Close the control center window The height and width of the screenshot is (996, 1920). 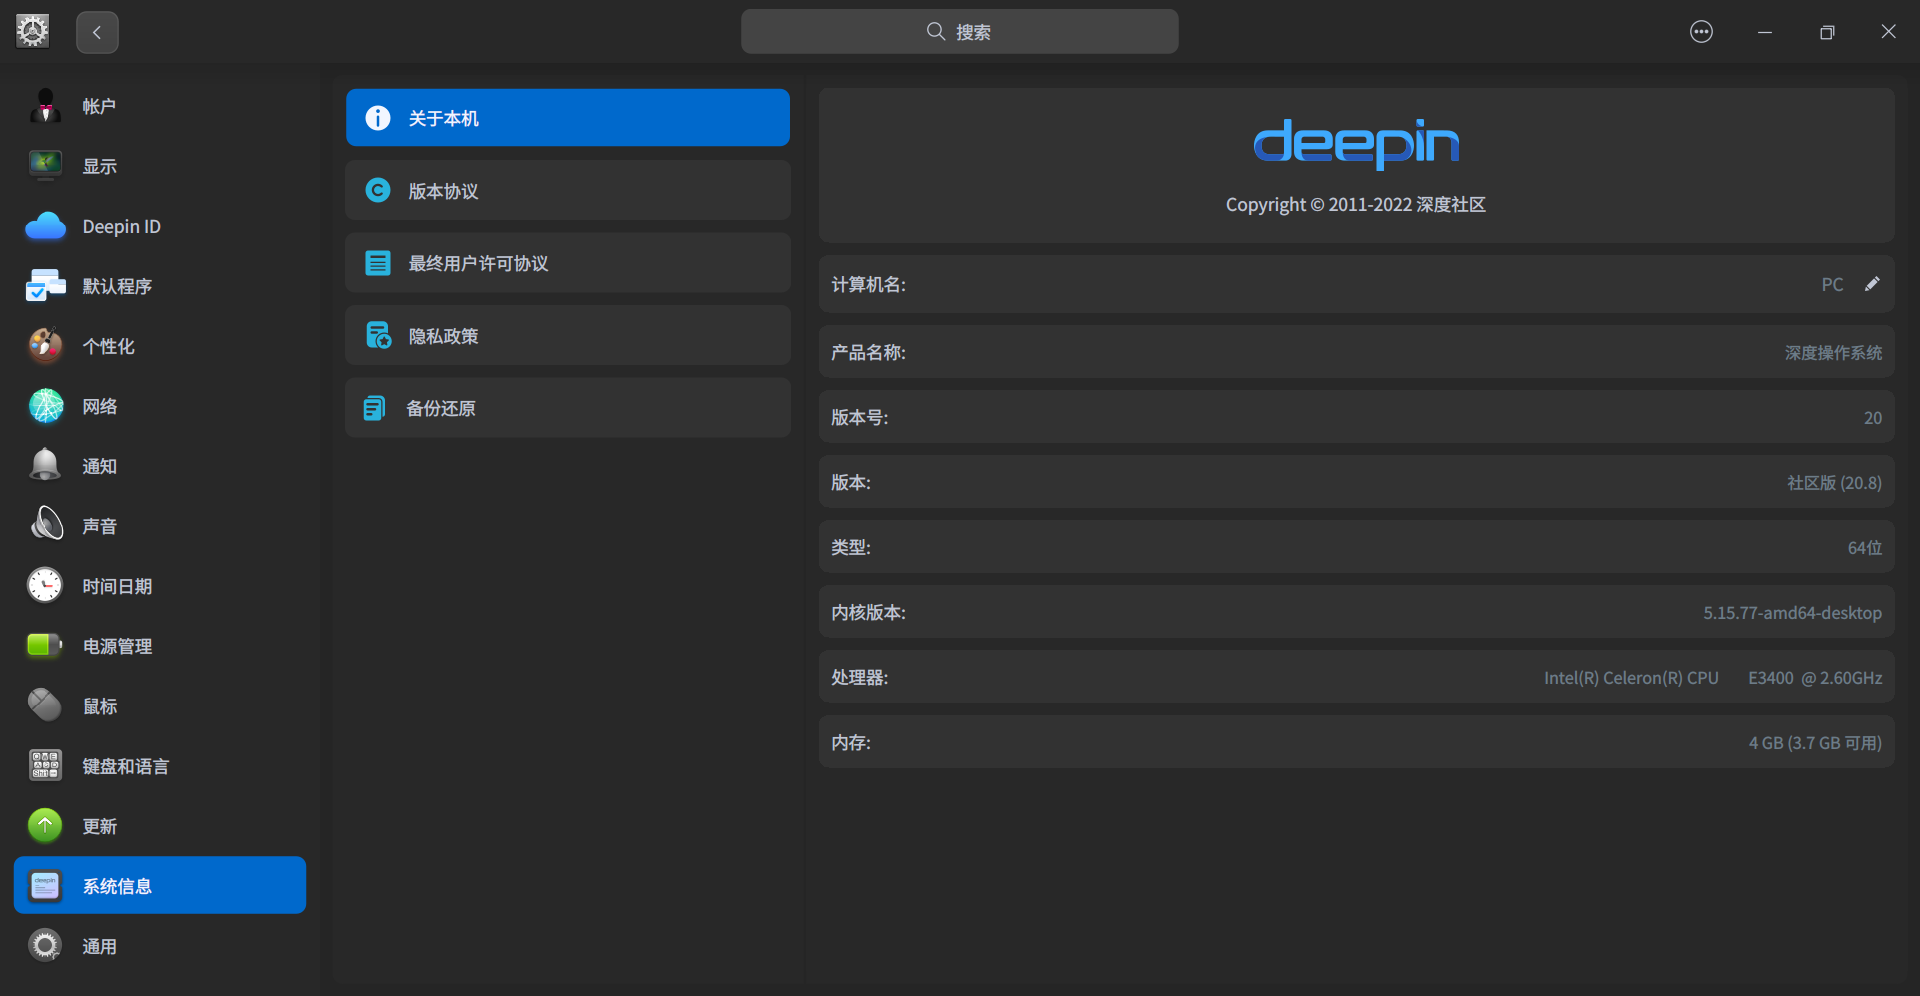point(1888,32)
